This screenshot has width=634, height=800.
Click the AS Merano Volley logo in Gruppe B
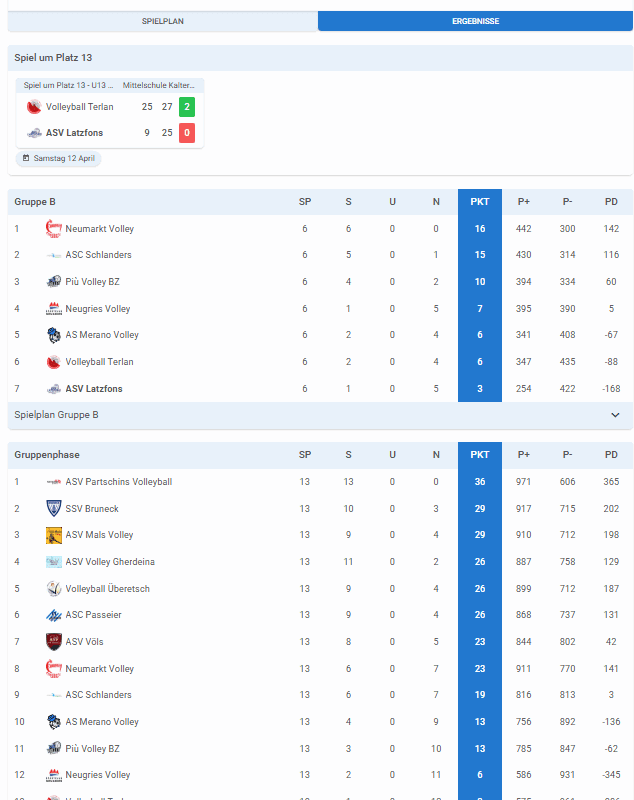coord(54,335)
